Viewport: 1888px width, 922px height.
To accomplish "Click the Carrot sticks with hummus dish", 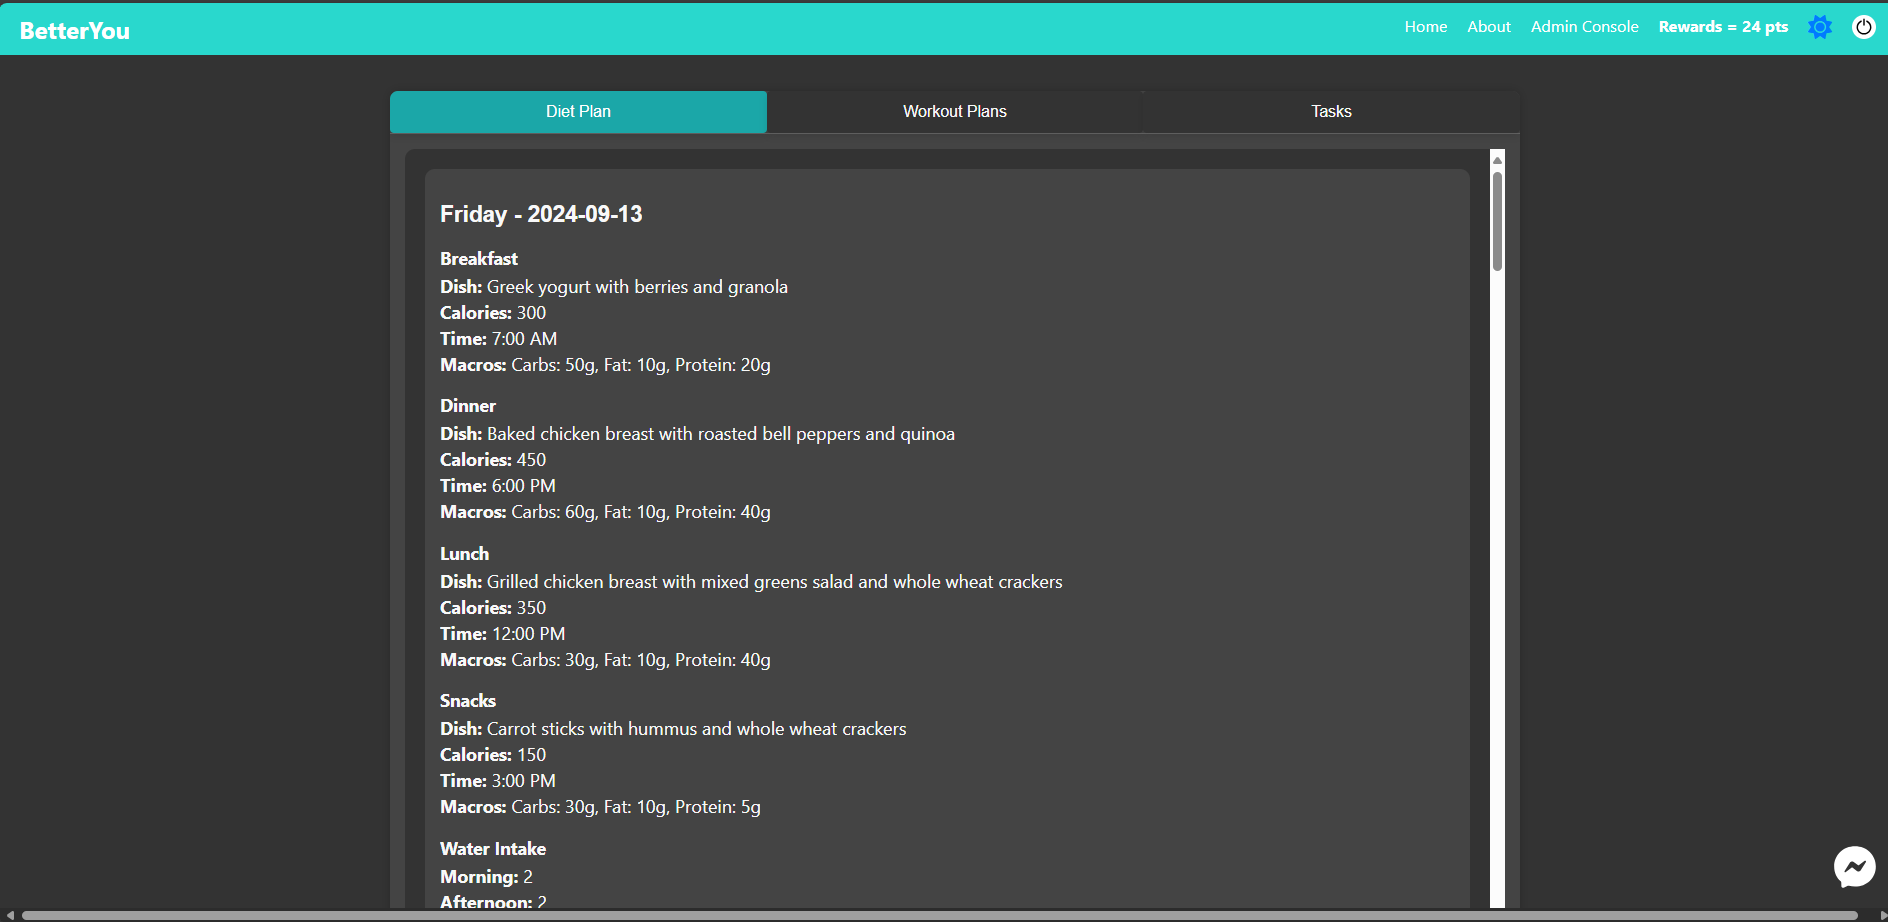I will coord(673,729).
